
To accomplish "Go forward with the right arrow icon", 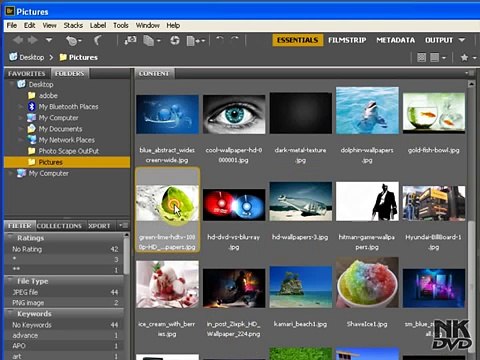I will 32,40.
